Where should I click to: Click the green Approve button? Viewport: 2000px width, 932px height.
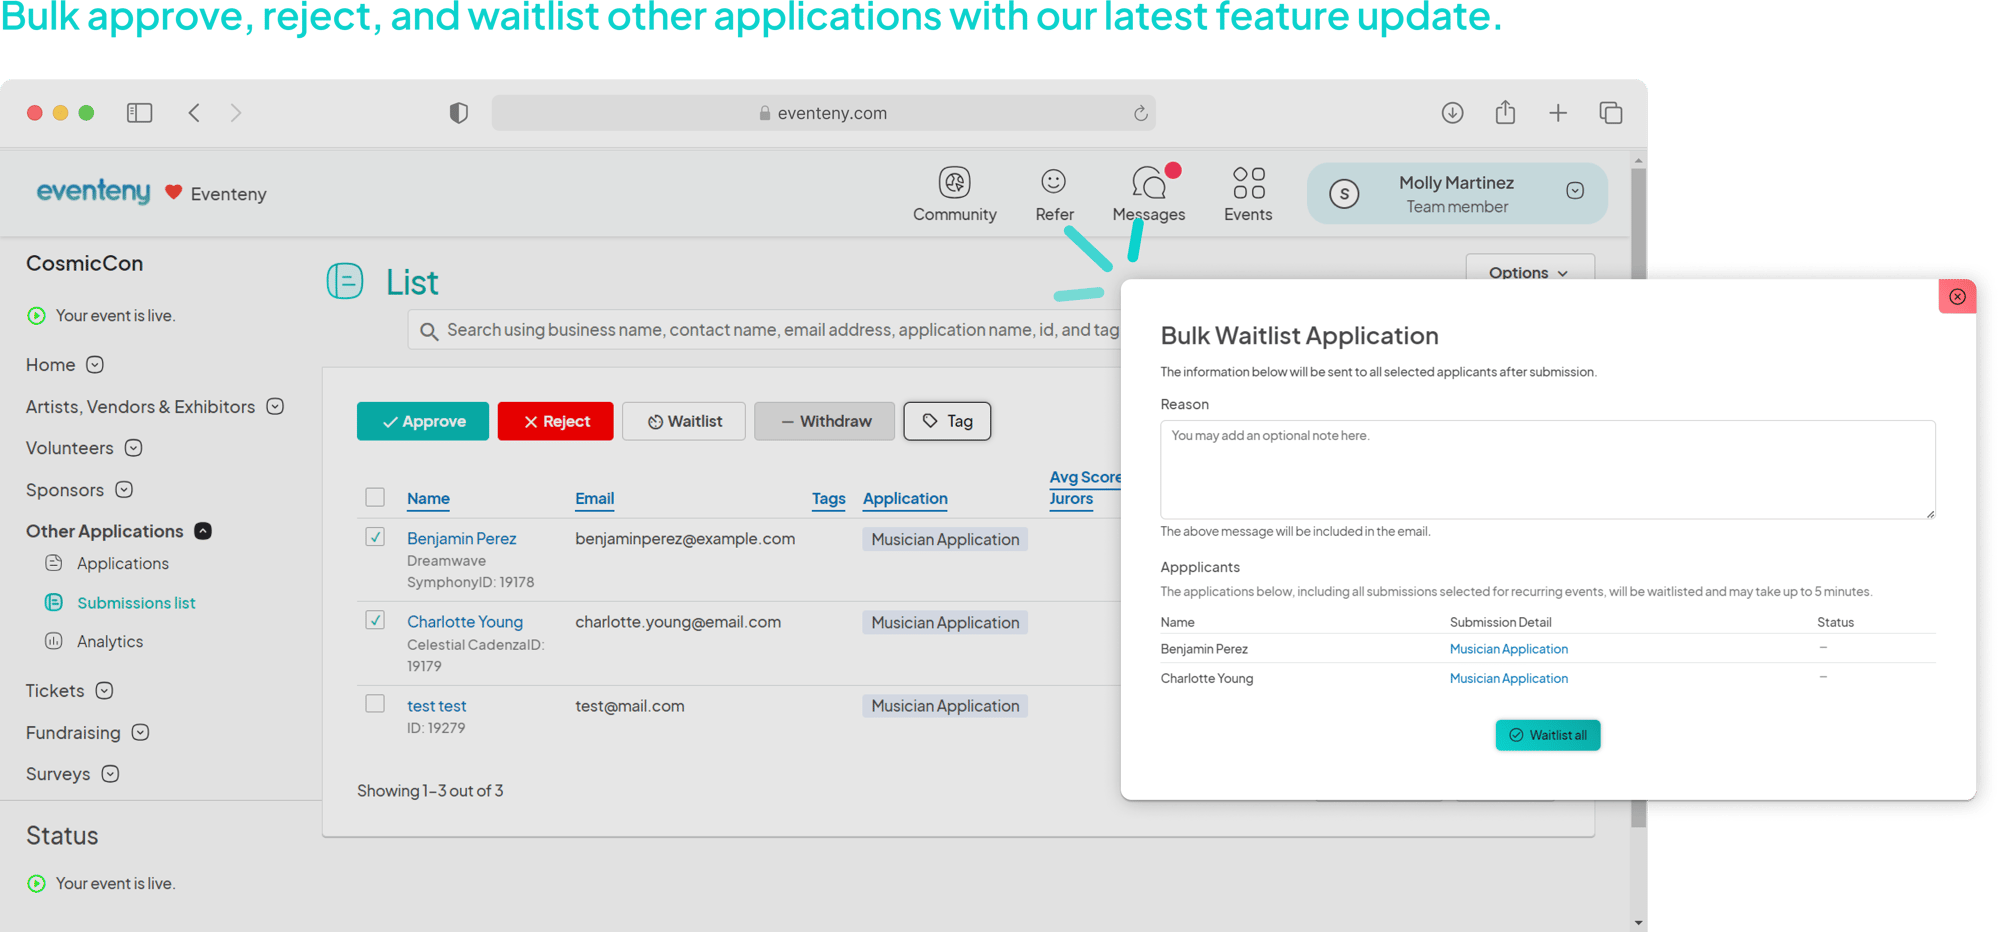point(423,421)
